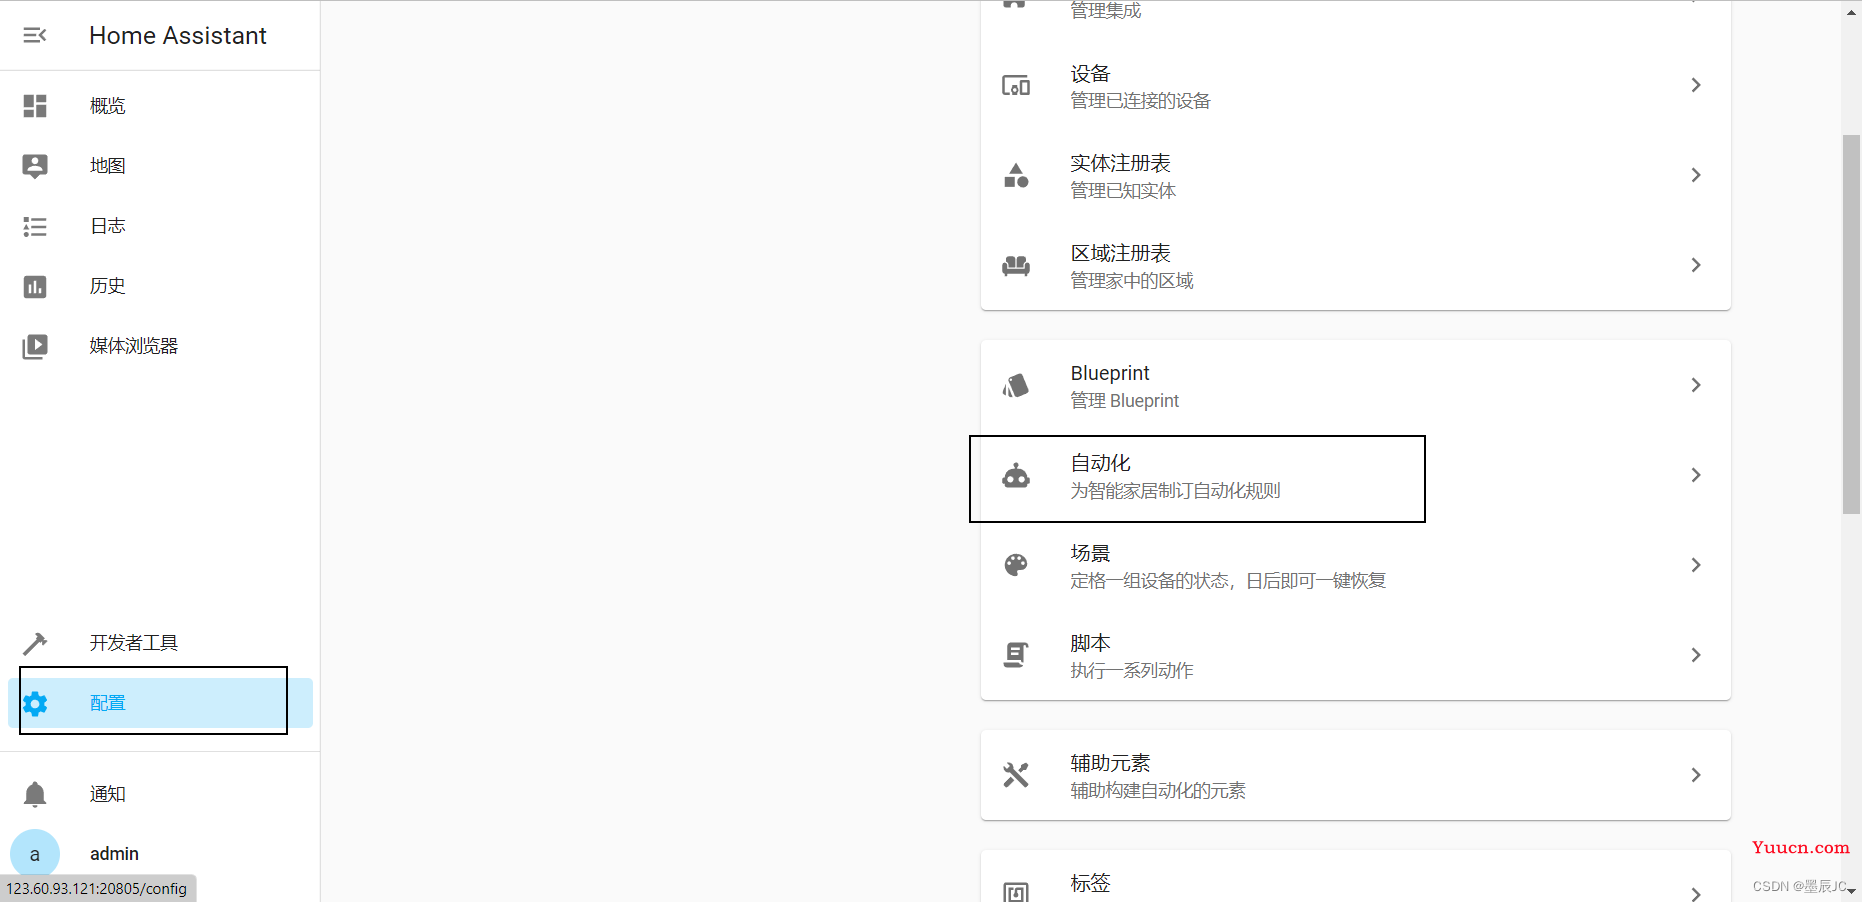Click the 历史 chart icon
Viewport: 1862px width, 902px height.
pyautogui.click(x=35, y=286)
